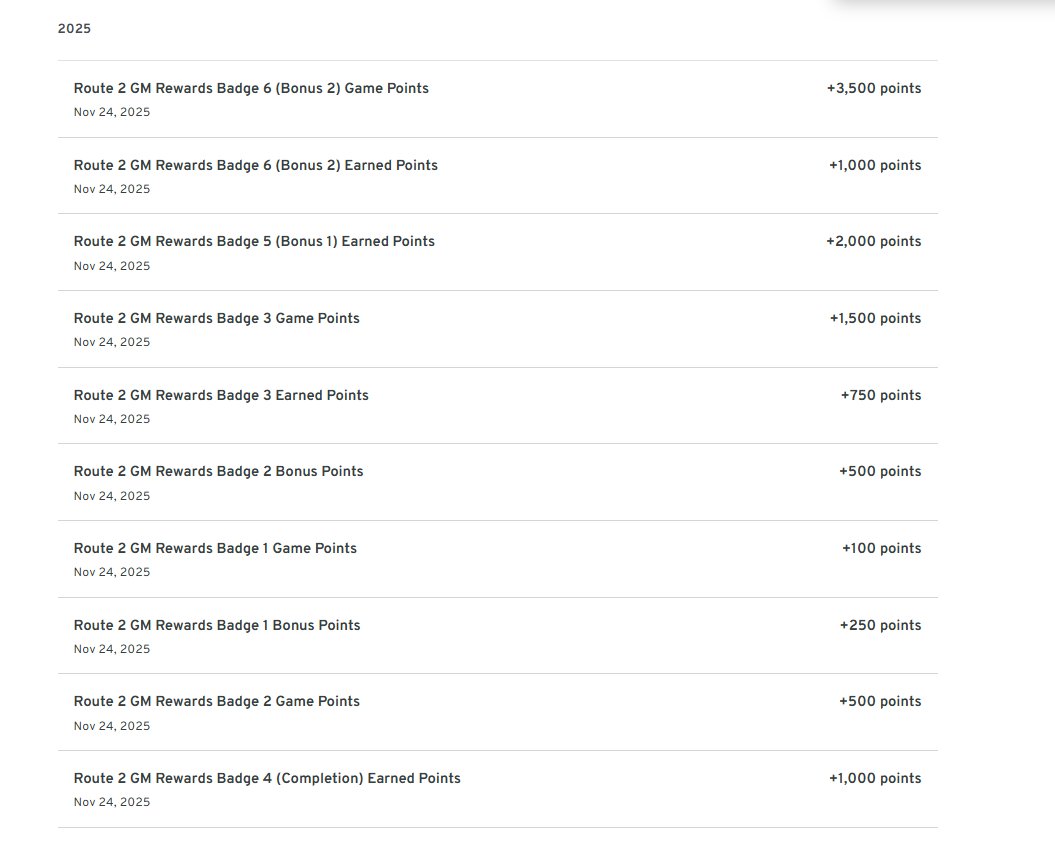The width and height of the screenshot is (1055, 854).
Task: Select 'Badge 1 Game Points' title
Action: [215, 548]
